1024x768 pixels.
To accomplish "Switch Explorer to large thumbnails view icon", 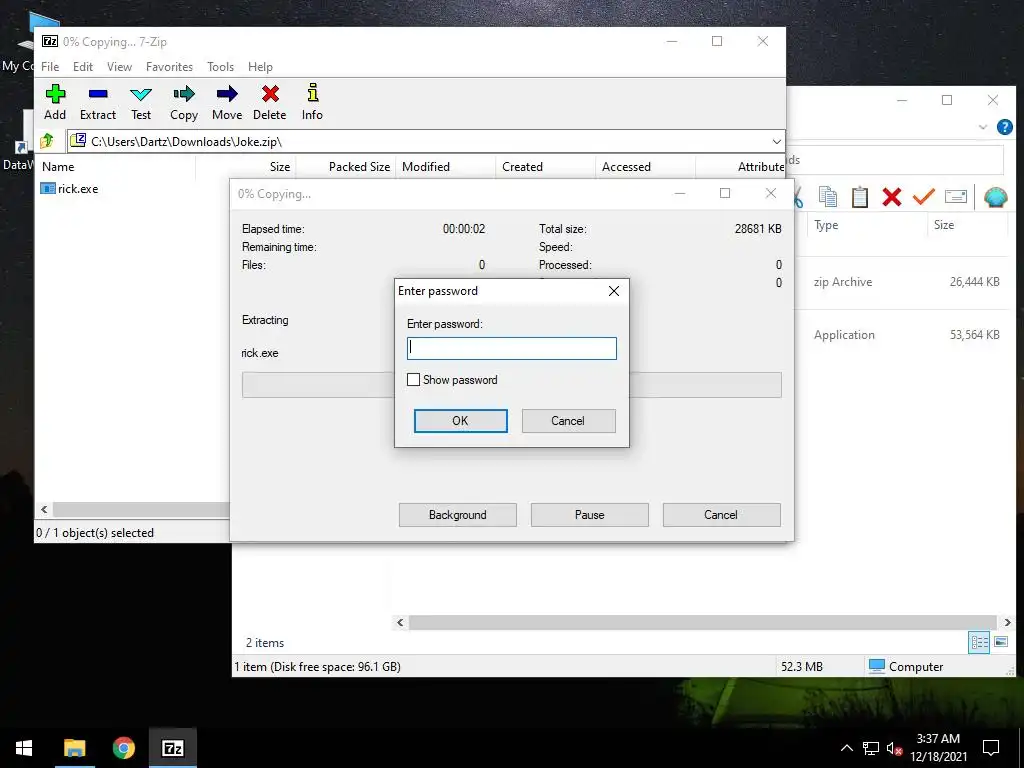I will pos(1000,642).
